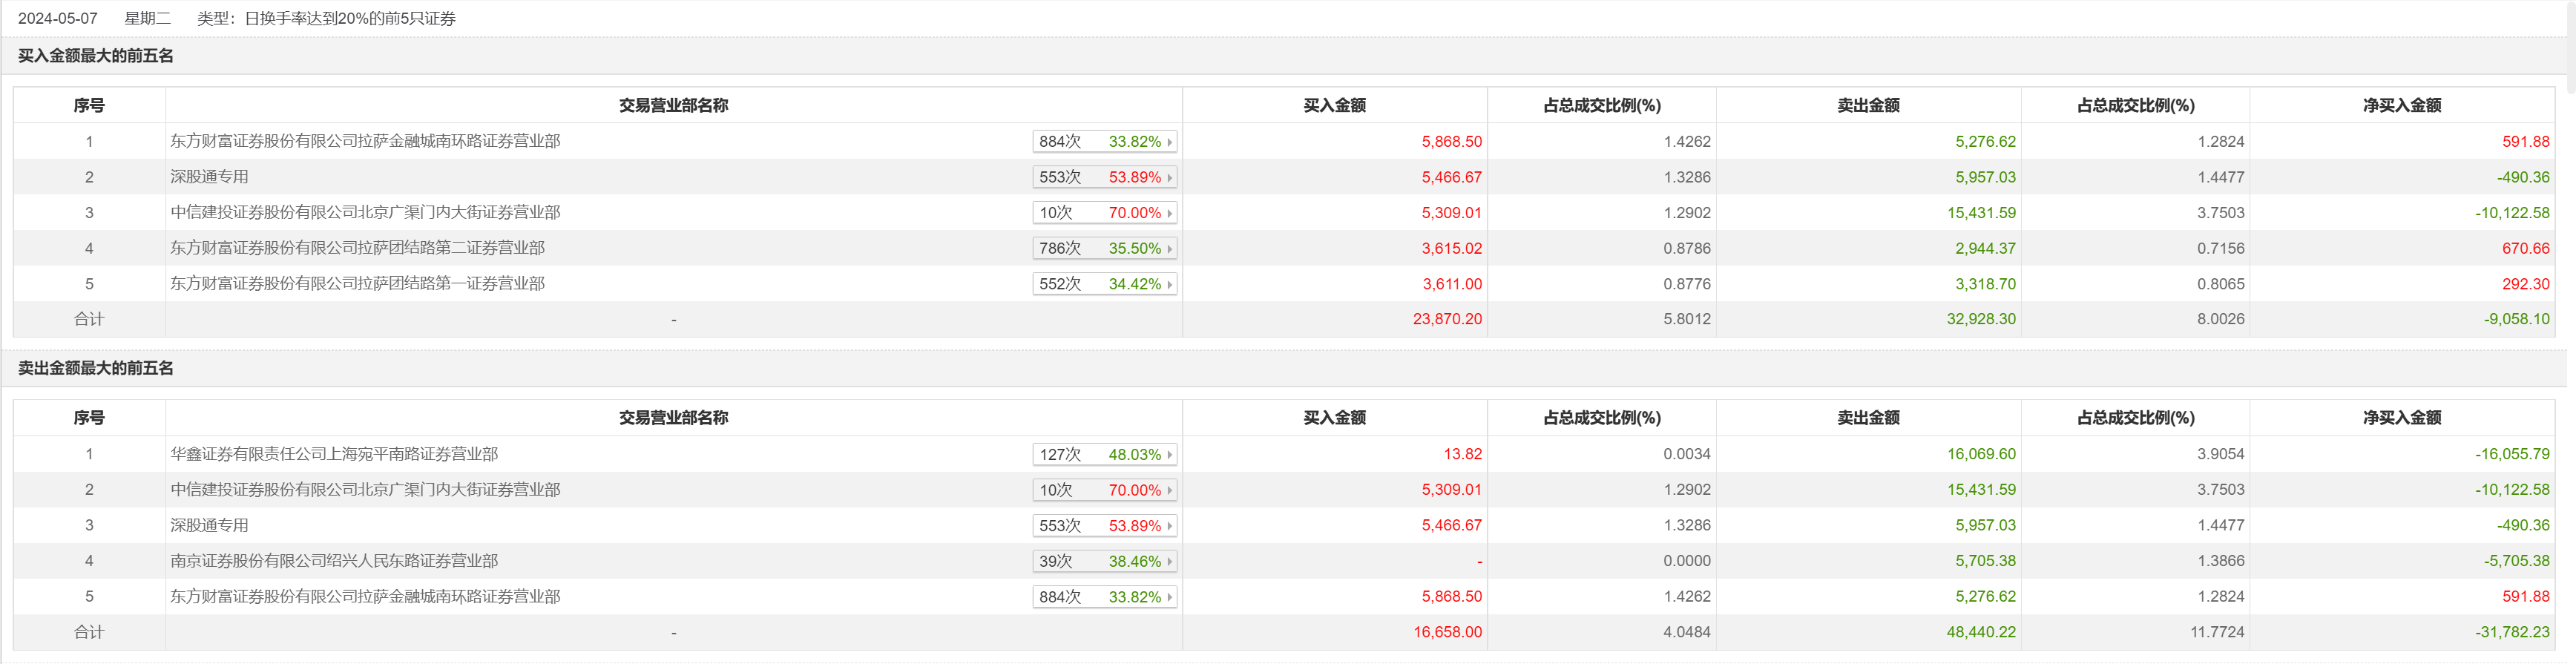
Task: Open the 127次 48.03% stats badge
Action: (1104, 455)
